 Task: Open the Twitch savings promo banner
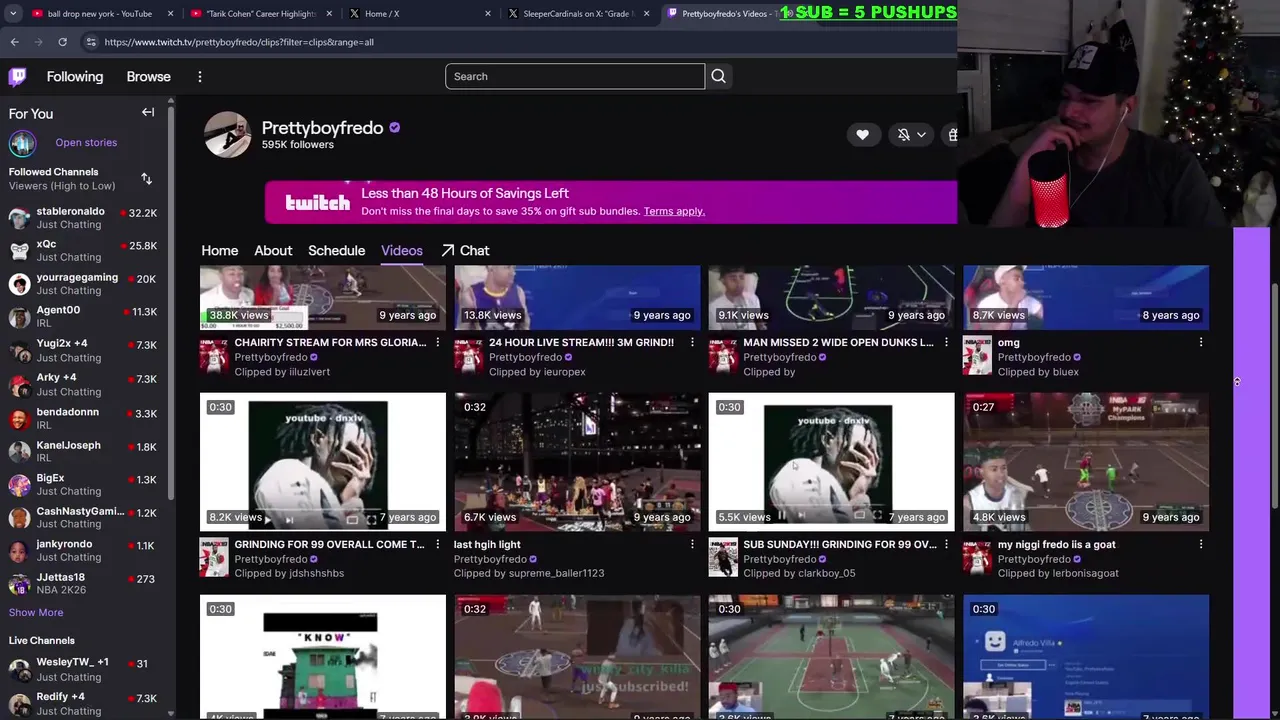pyautogui.click(x=611, y=202)
